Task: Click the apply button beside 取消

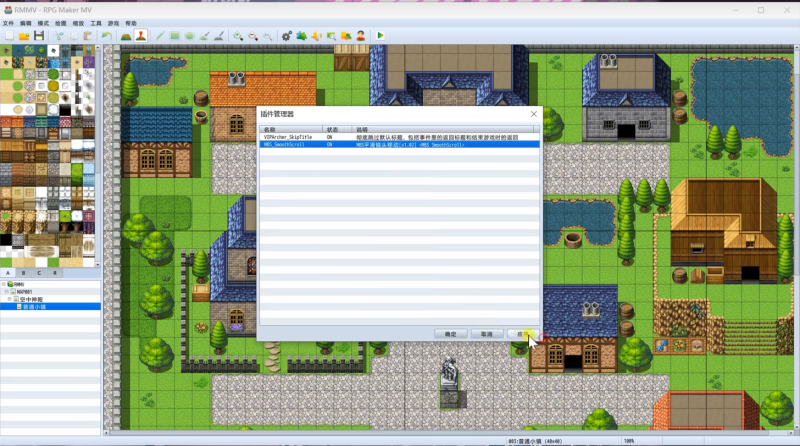Action: [520, 334]
